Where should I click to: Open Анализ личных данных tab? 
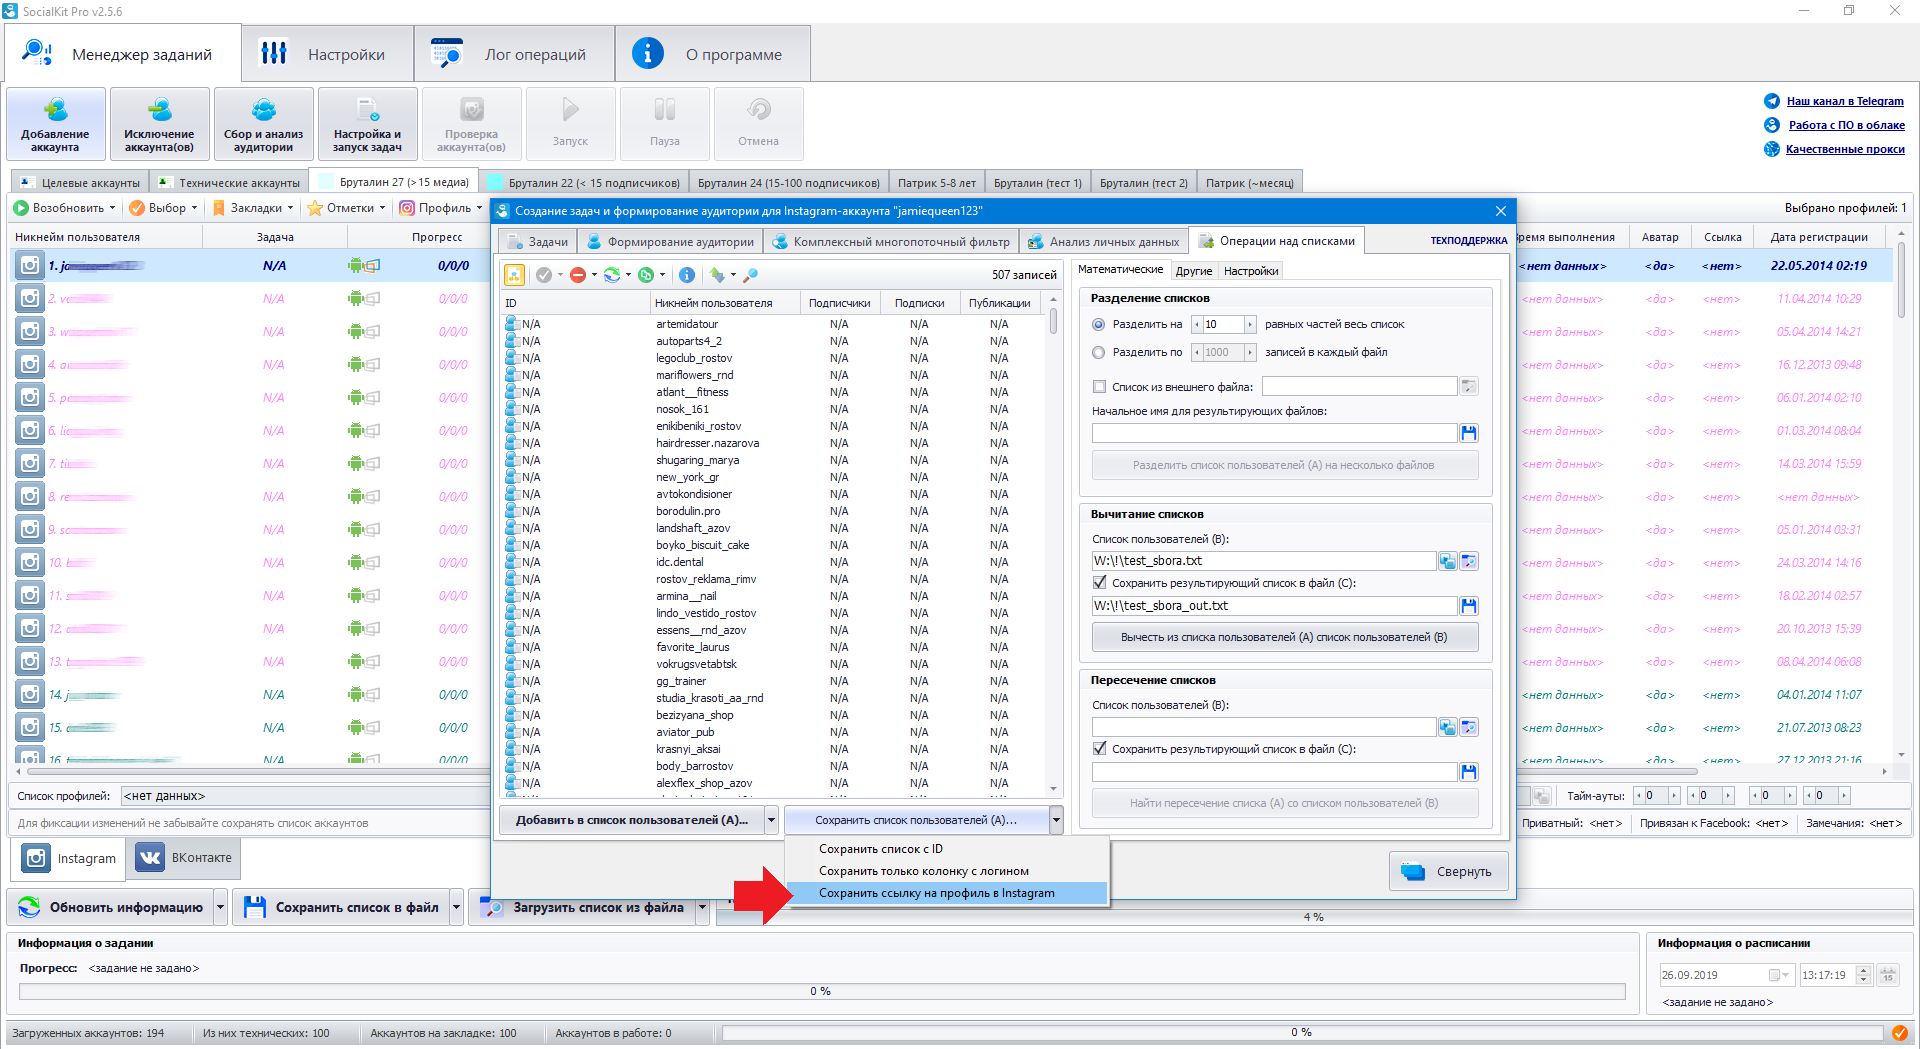(1104, 242)
